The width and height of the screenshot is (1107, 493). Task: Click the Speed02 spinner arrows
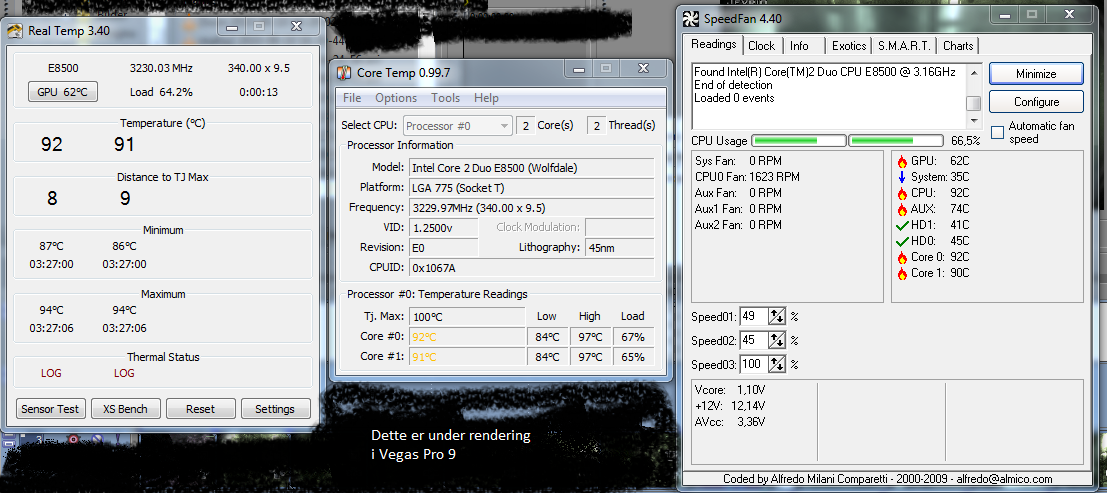pos(777,340)
